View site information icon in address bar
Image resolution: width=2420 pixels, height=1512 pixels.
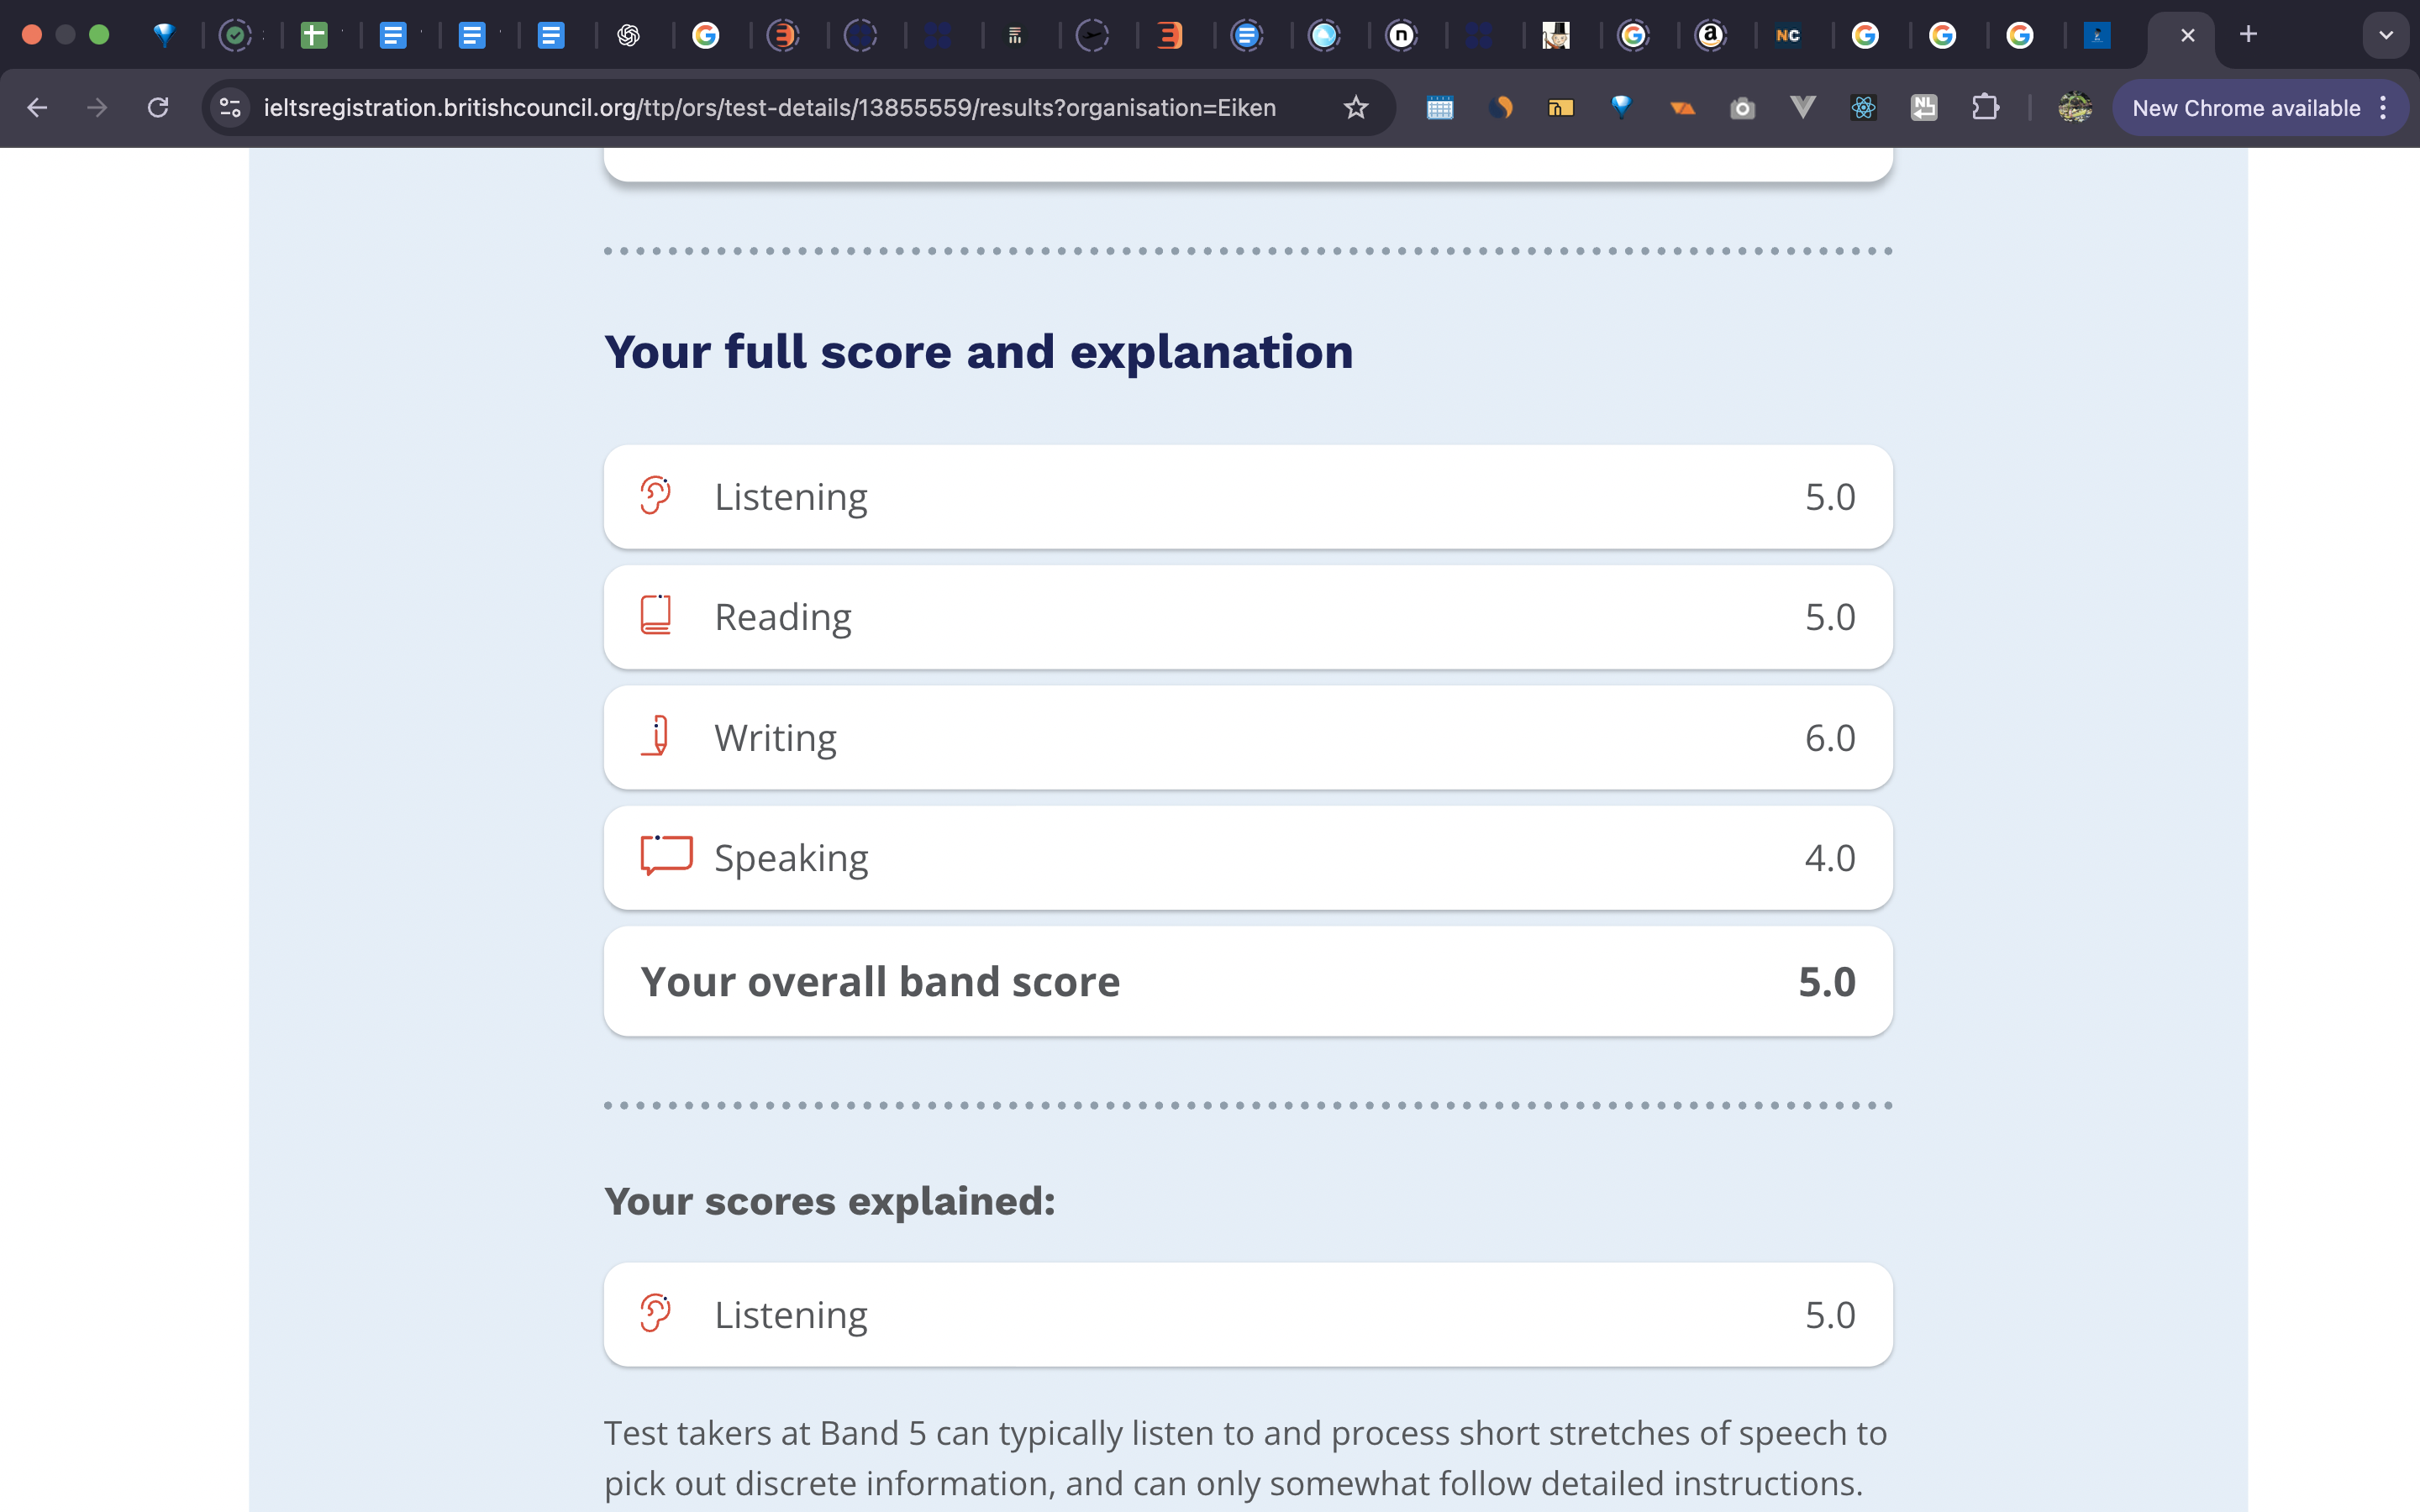pos(231,108)
